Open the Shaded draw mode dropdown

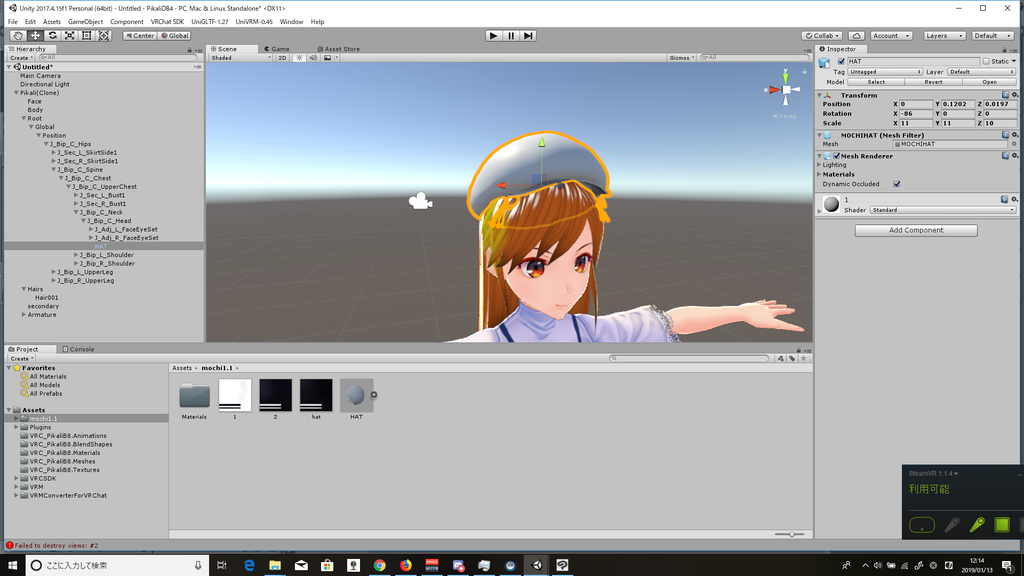(x=241, y=57)
